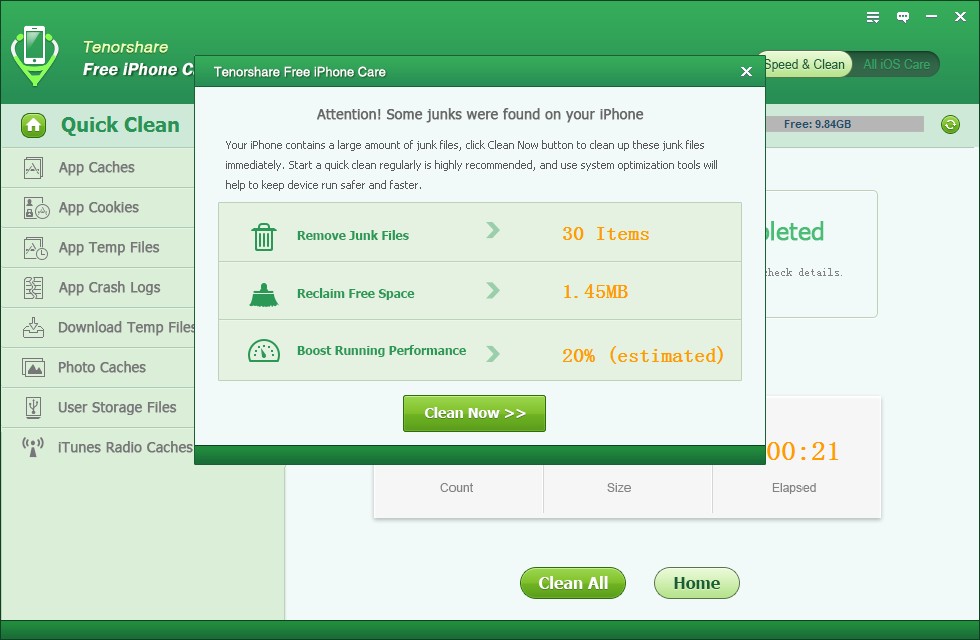
Task: Click the Boost Running Performance label
Action: pyautogui.click(x=381, y=351)
